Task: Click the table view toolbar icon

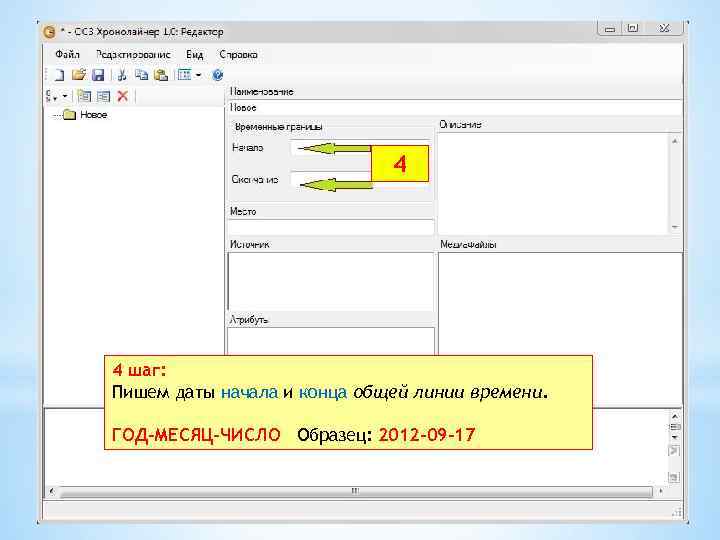Action: 185,74
